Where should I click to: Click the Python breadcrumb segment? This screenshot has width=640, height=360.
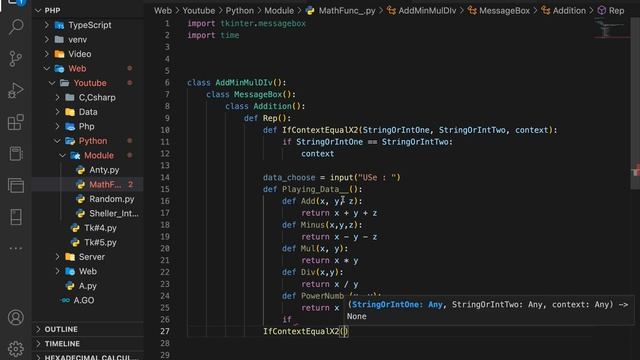pyautogui.click(x=240, y=11)
